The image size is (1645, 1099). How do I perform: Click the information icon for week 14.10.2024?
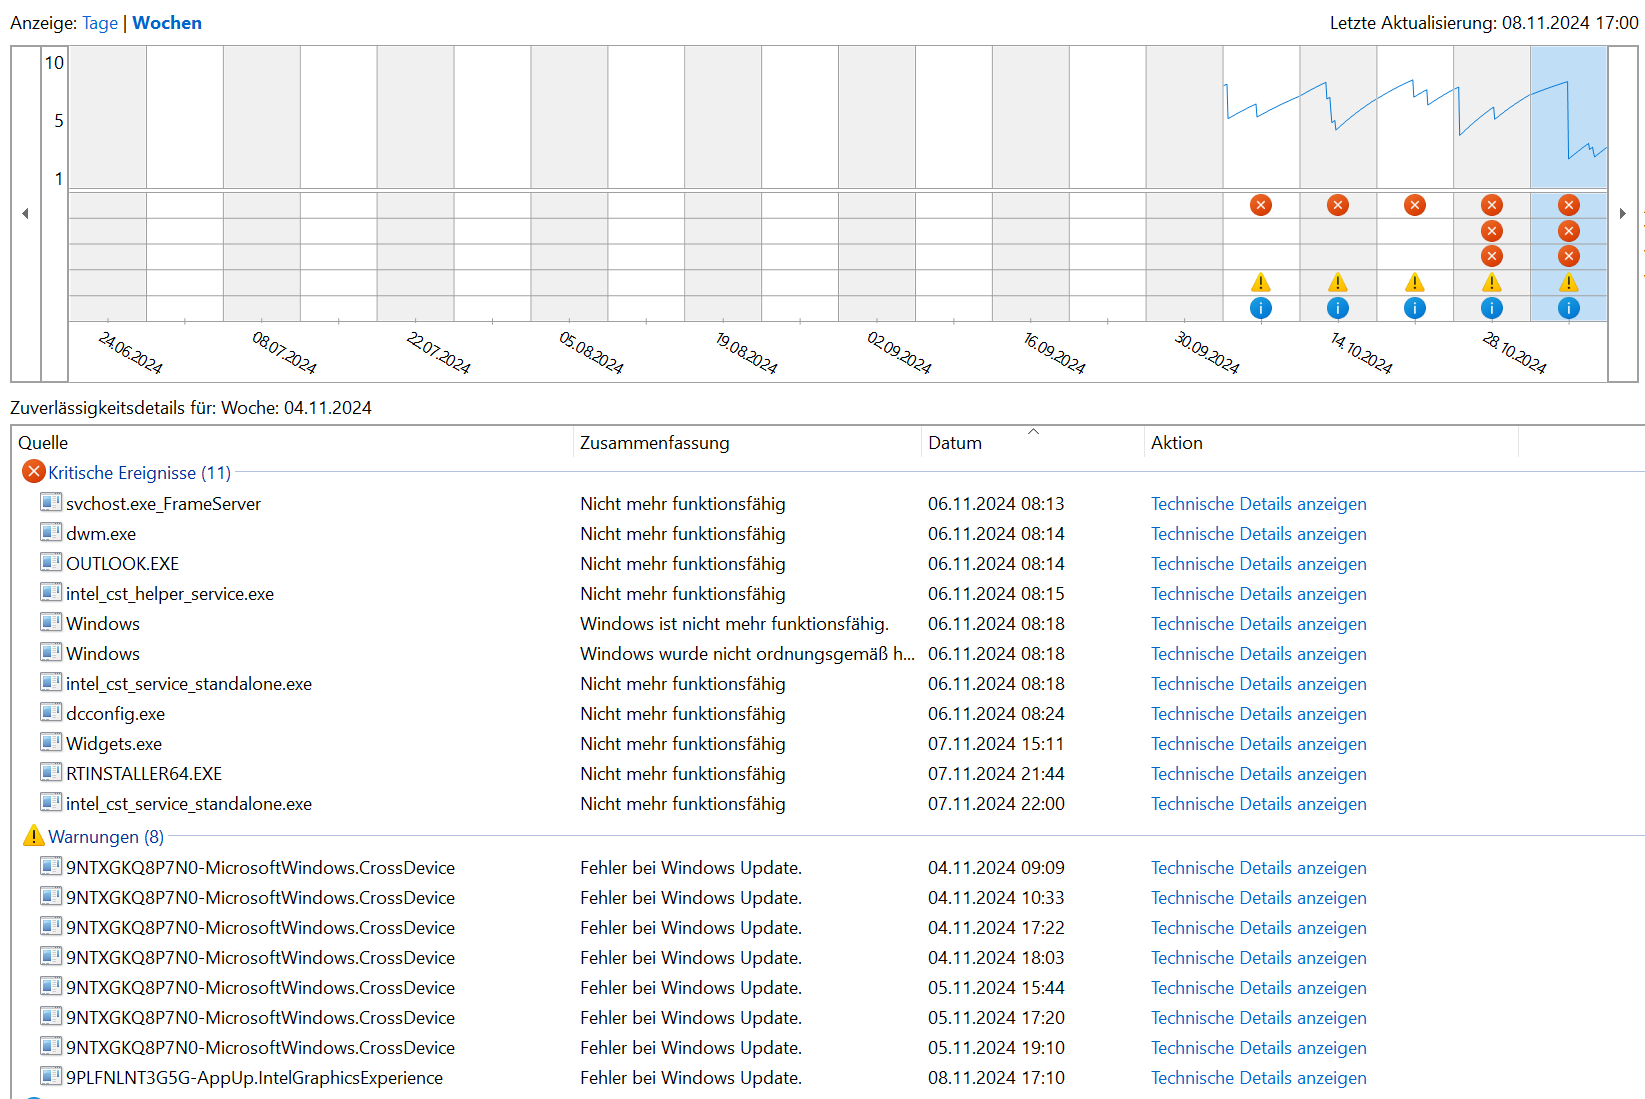[x=1338, y=308]
